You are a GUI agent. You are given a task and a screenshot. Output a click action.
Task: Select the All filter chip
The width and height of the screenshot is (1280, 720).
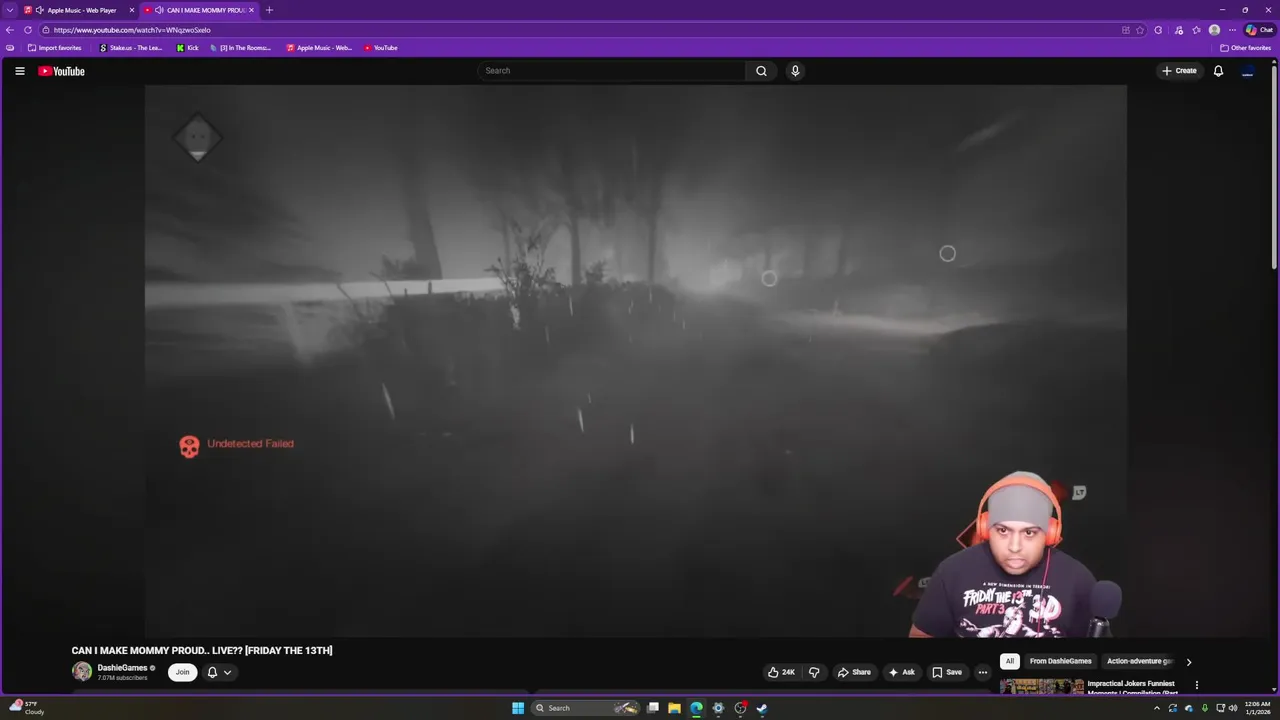coord(1010,661)
